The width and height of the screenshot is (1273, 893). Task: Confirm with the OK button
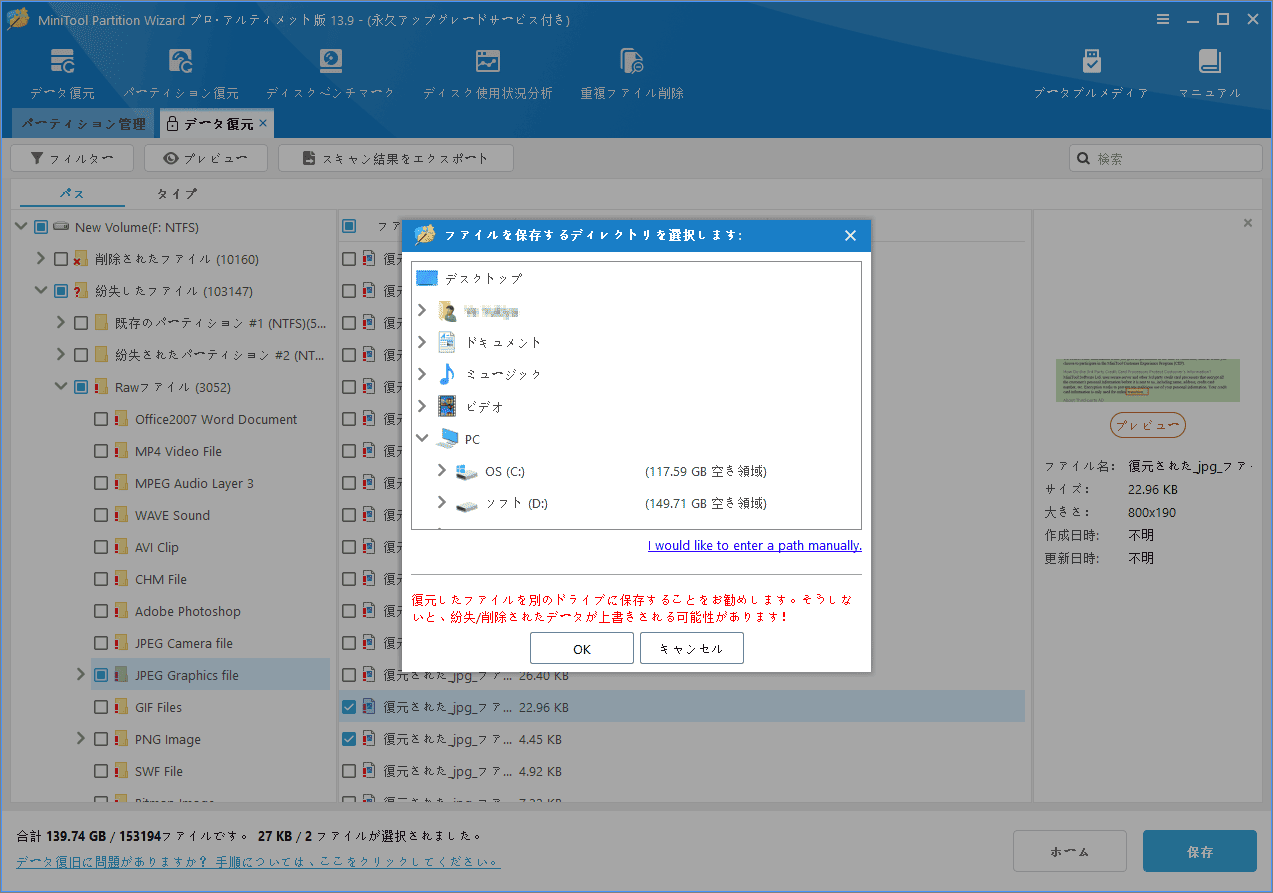click(582, 649)
